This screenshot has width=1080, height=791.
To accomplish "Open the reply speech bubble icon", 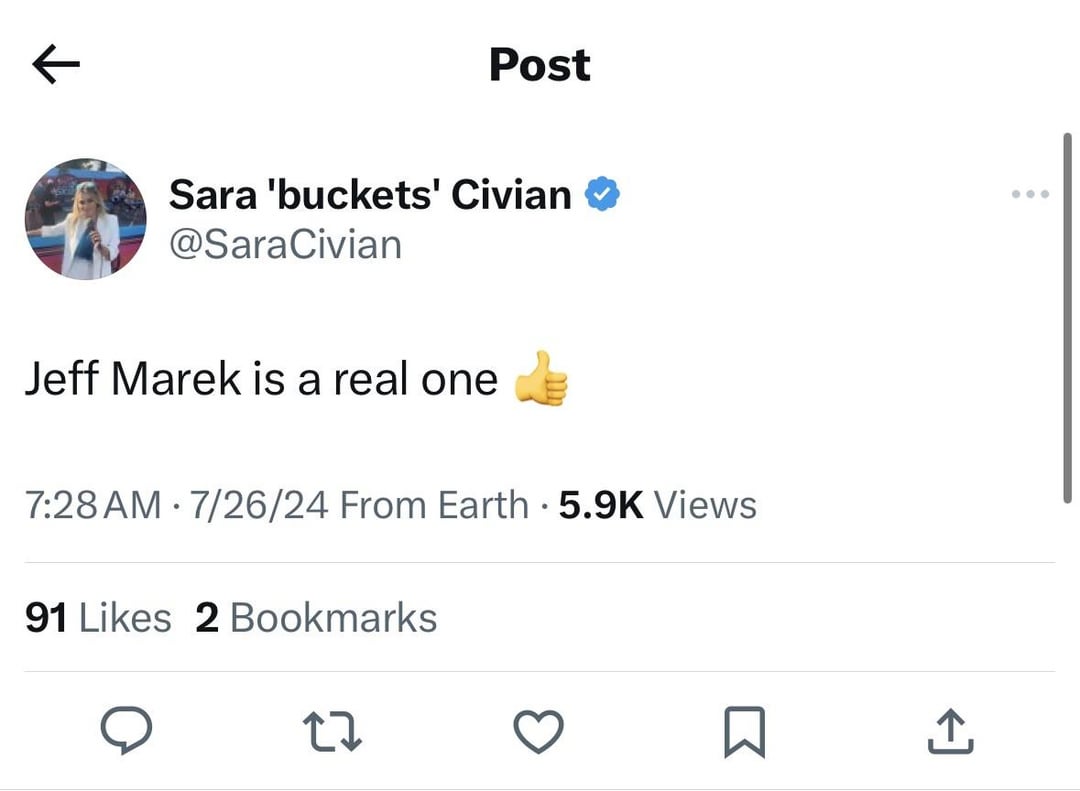I will 127,731.
